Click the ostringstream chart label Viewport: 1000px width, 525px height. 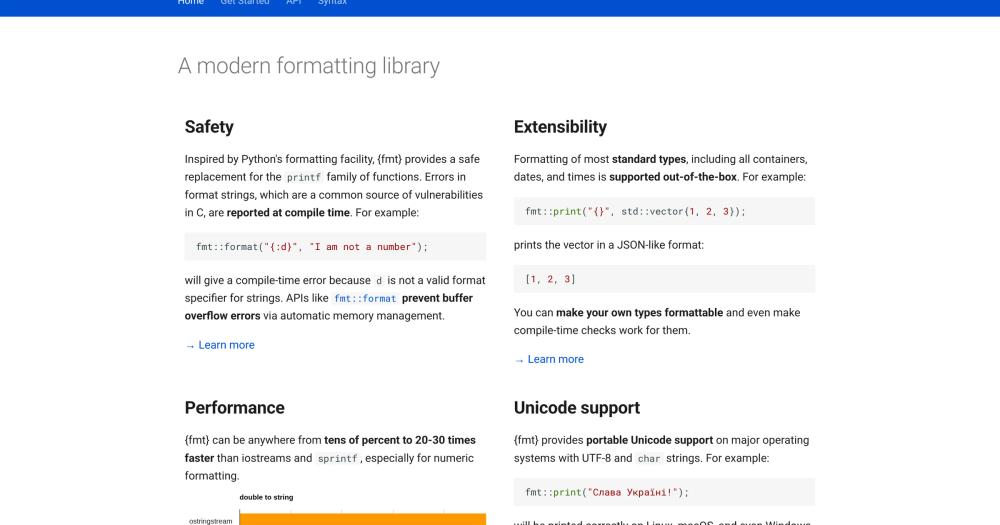(x=211, y=521)
